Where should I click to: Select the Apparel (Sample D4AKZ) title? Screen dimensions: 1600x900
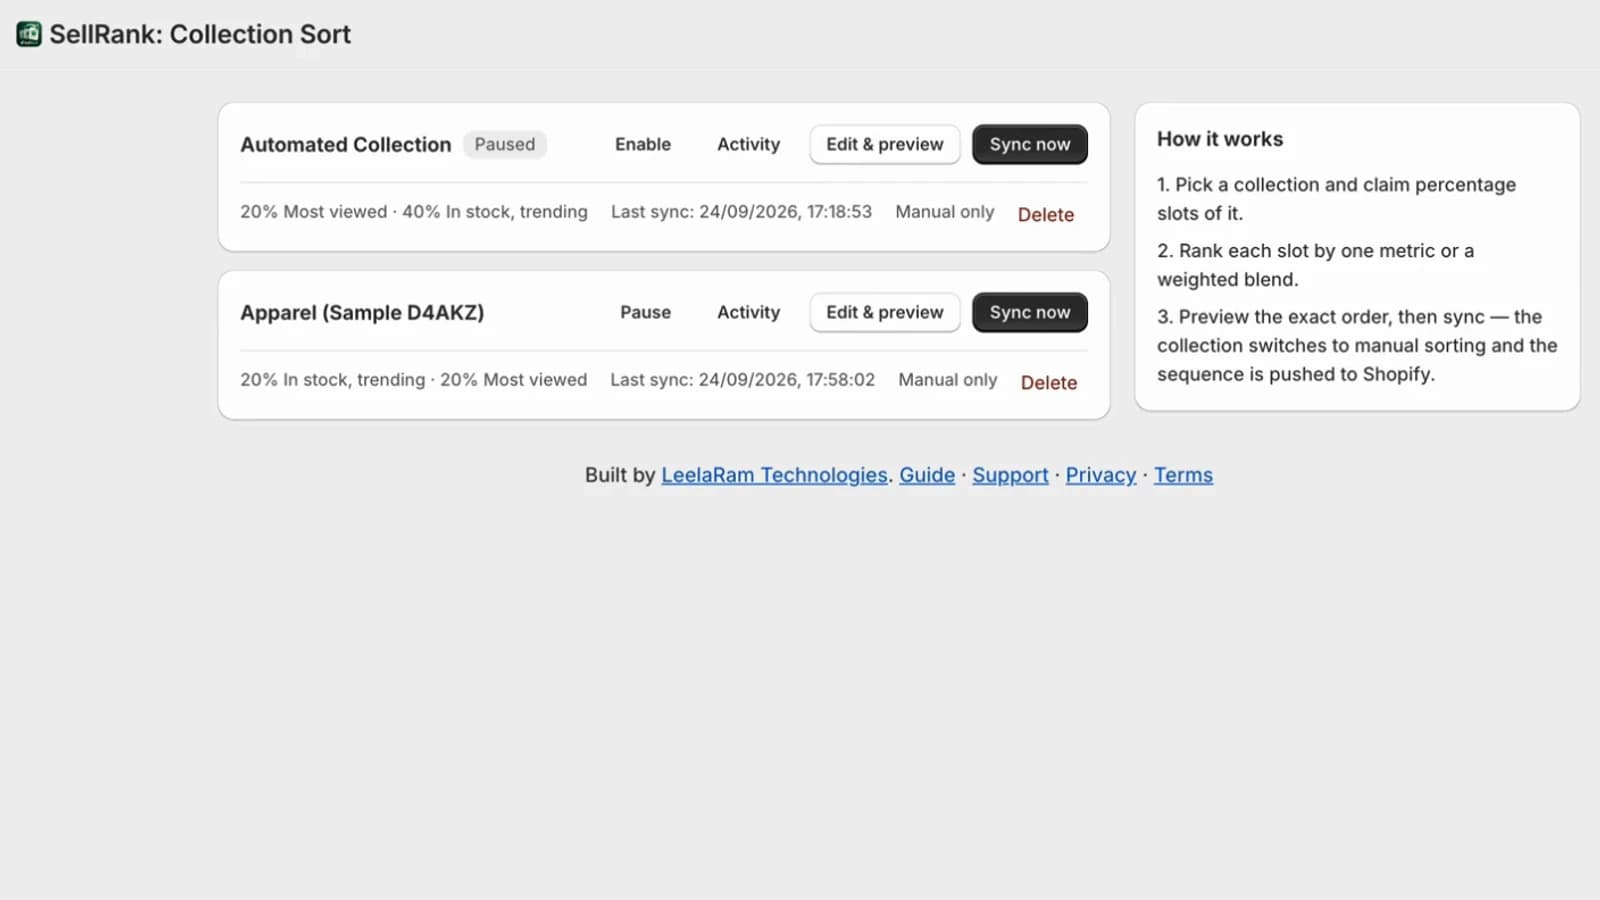tap(362, 312)
